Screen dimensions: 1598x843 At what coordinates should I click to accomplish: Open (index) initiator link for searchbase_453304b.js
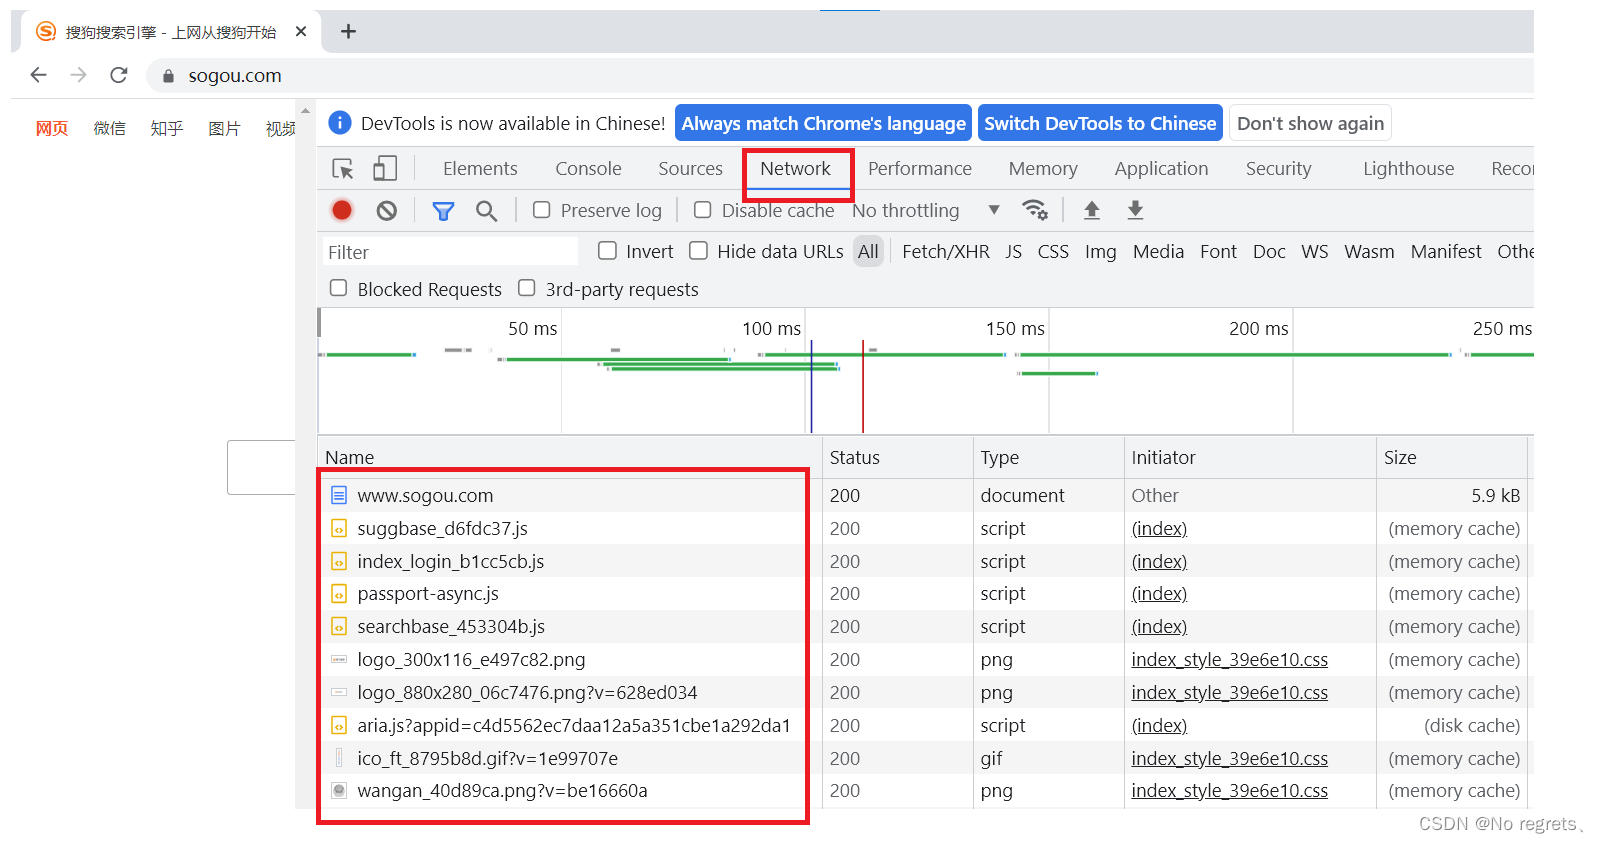1159,627
